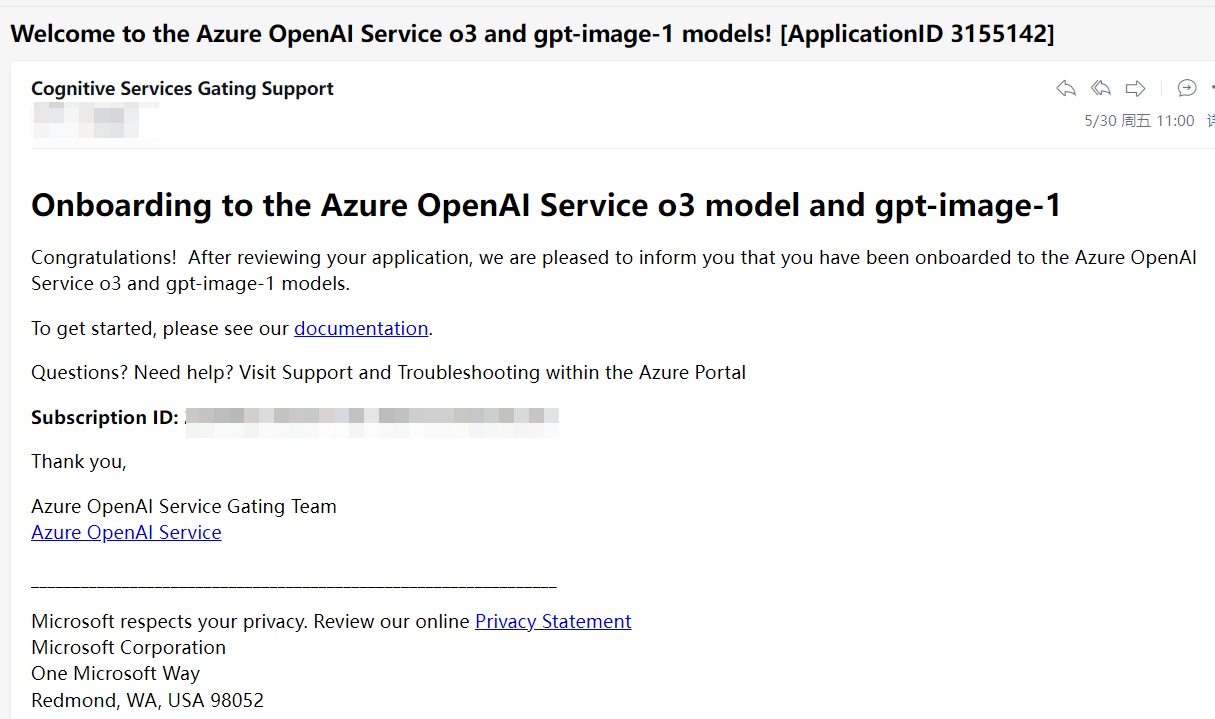Click the more actions icon at top right
The width and height of the screenshot is (1215, 719).
[x=1210, y=88]
